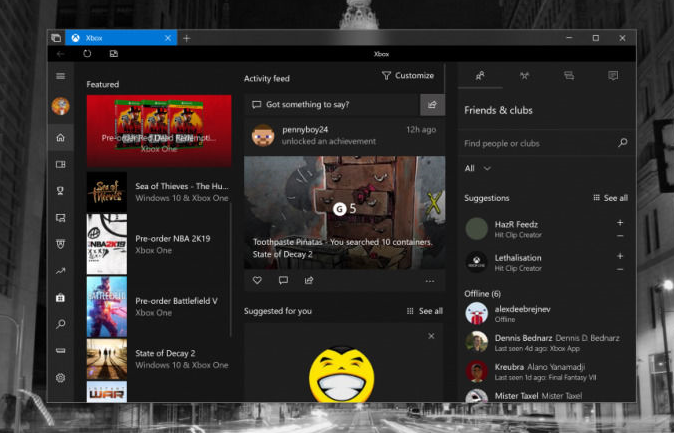
Task: Add a new tab with plus
Action: [x=187, y=38]
